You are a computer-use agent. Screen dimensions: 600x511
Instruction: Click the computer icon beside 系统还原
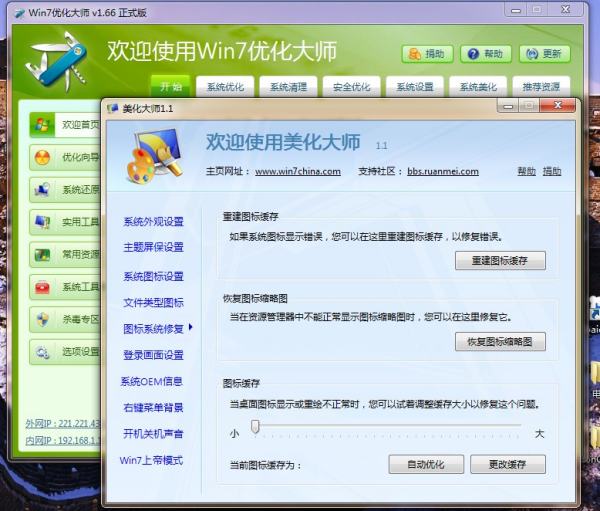[x=42, y=189]
